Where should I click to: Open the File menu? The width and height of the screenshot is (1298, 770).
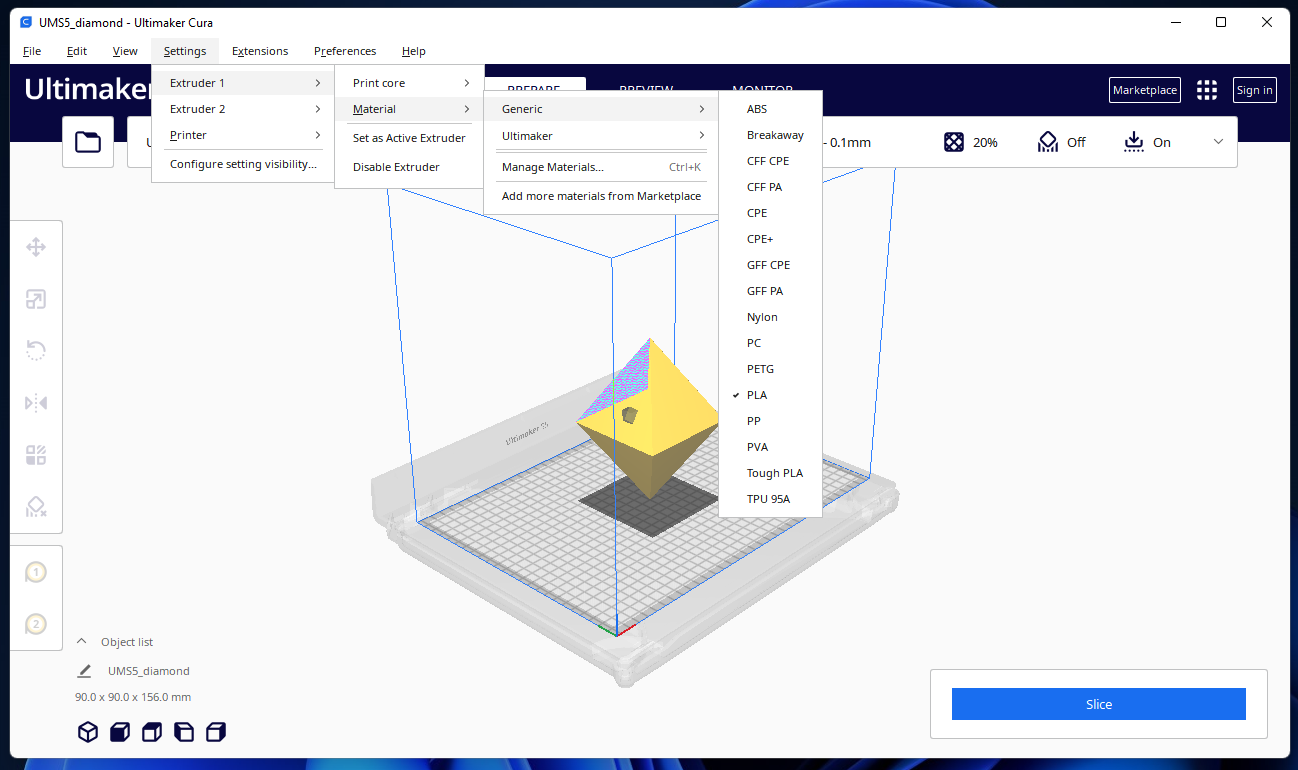tap(32, 51)
